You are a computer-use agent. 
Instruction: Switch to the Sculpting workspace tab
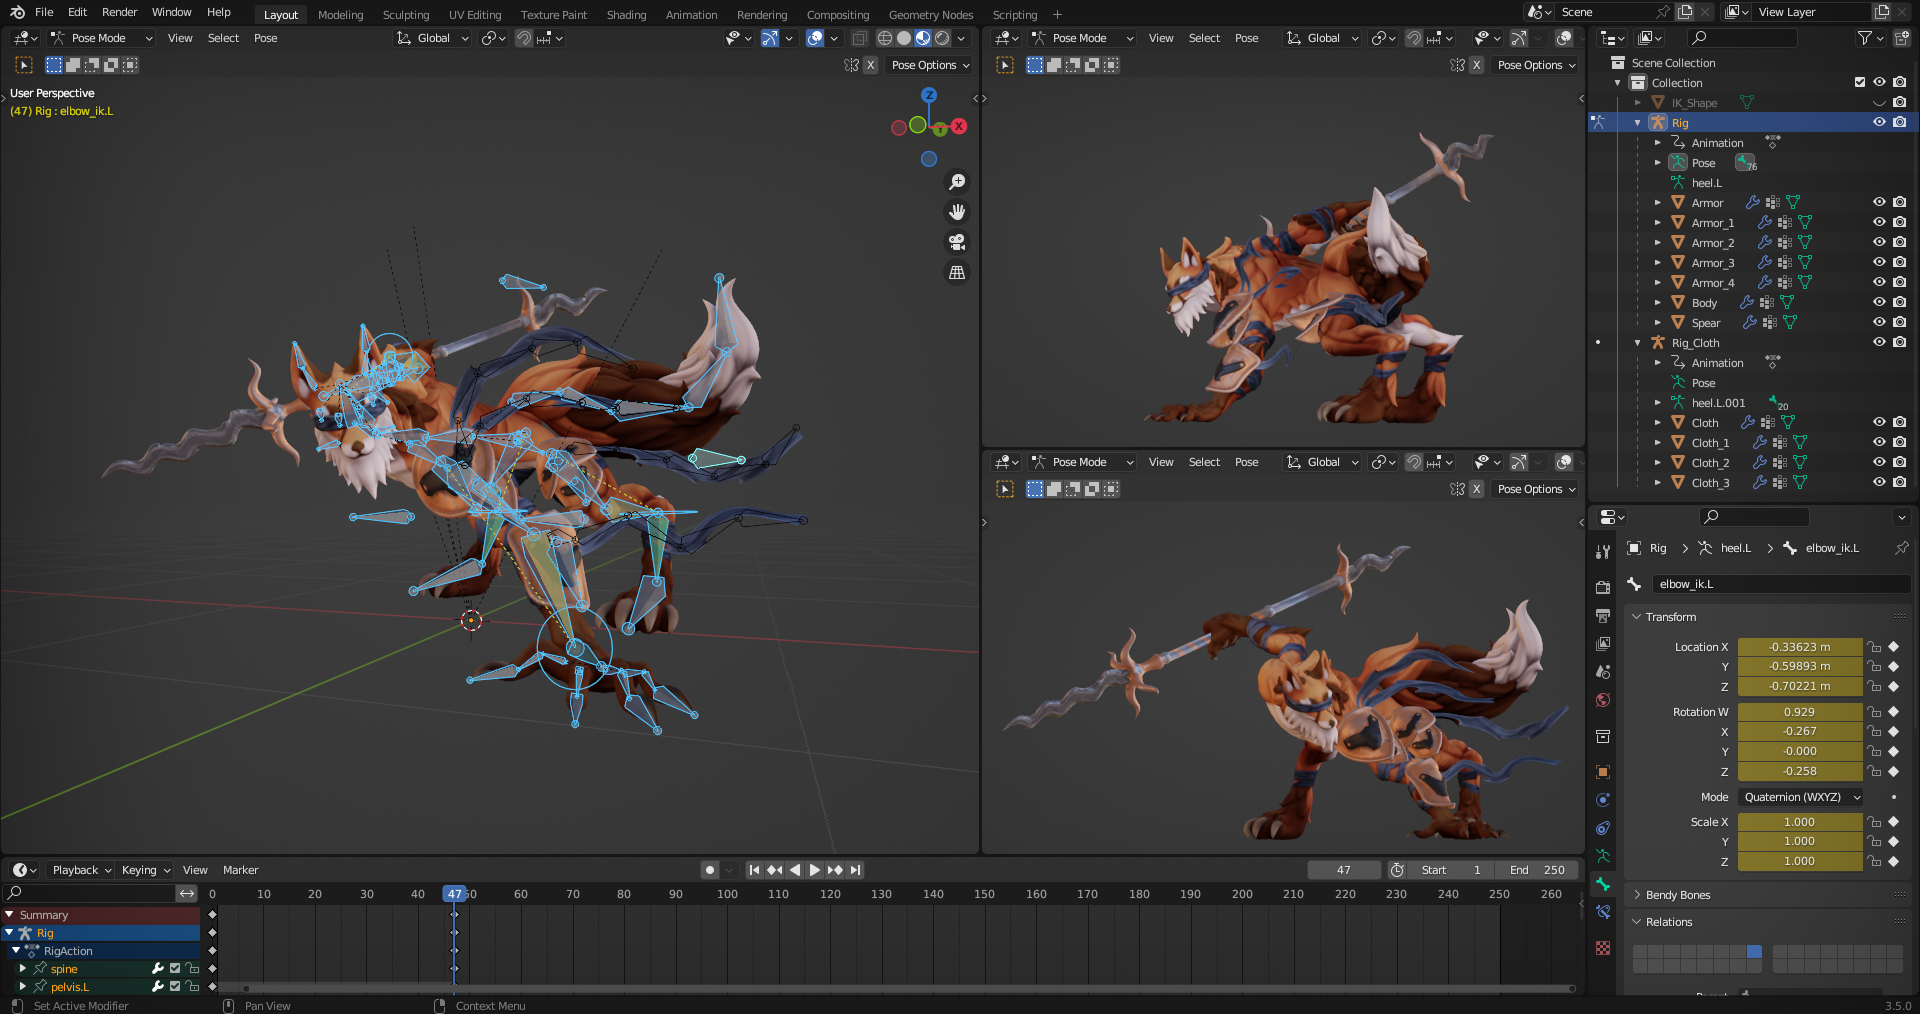pos(406,15)
